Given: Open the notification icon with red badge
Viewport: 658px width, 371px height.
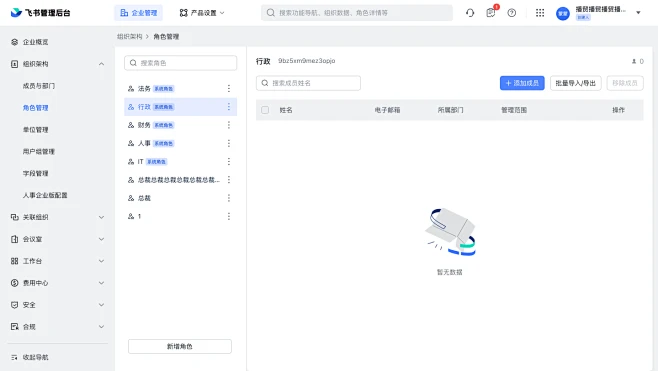Looking at the screenshot, I should pyautogui.click(x=491, y=13).
